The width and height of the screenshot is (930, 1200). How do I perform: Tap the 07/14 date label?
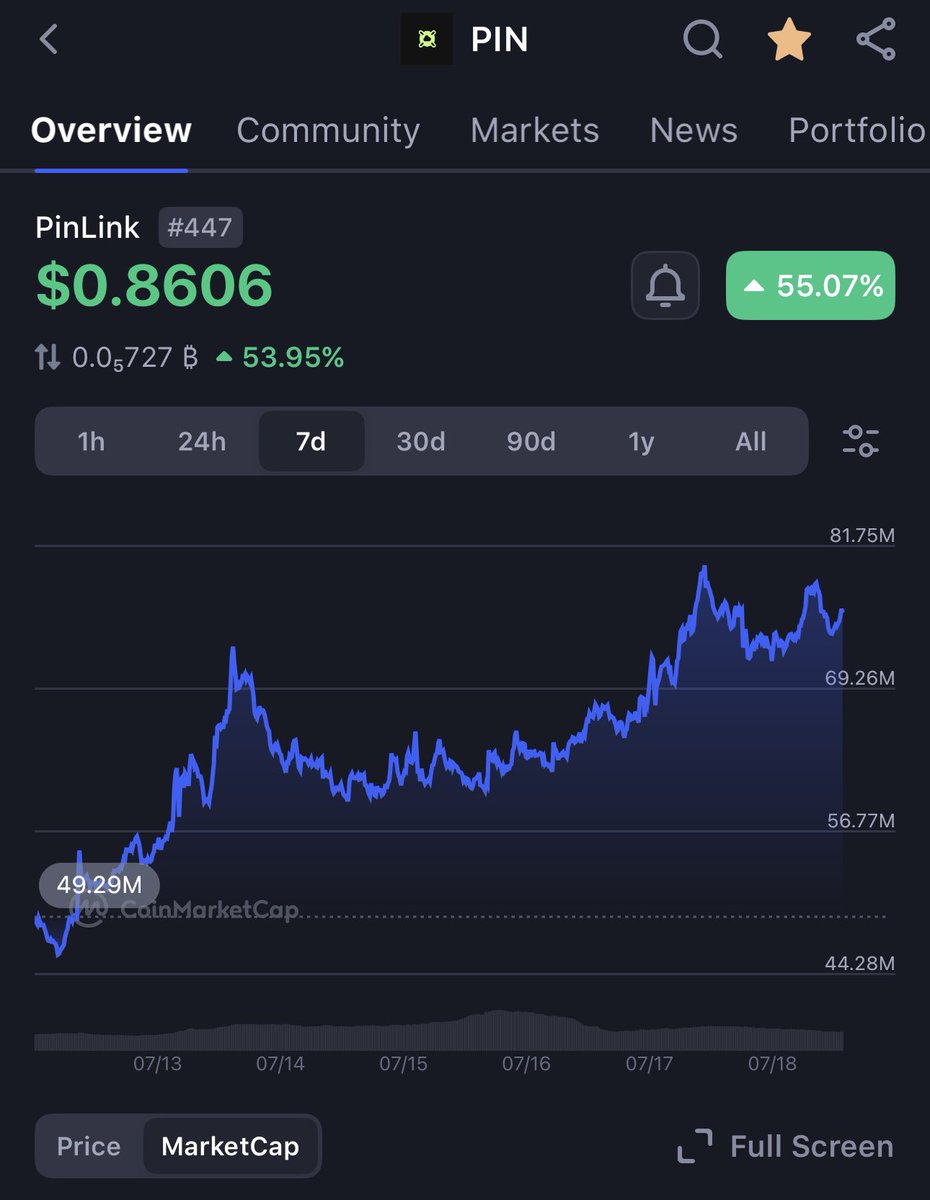[x=281, y=1063]
